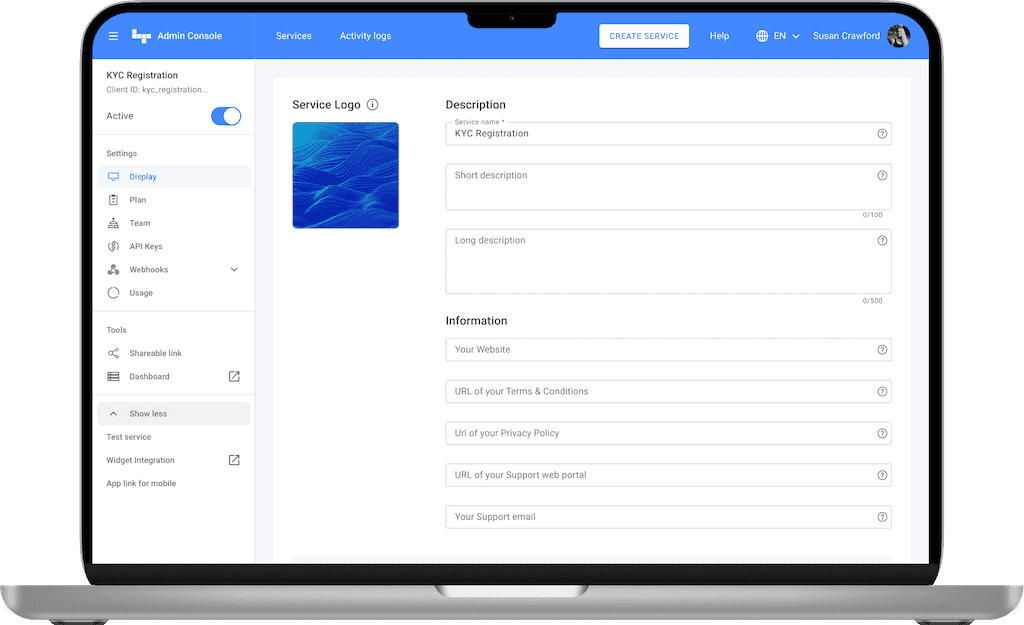1024x625 pixels.
Task: Open the Help link
Action: pos(719,36)
